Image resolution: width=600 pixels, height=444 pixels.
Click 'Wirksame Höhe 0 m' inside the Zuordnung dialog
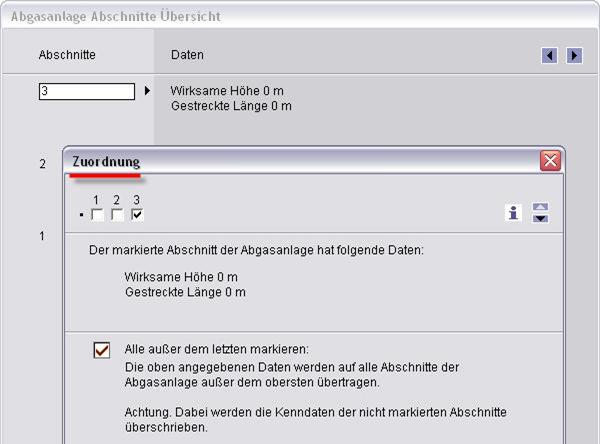pos(181,277)
